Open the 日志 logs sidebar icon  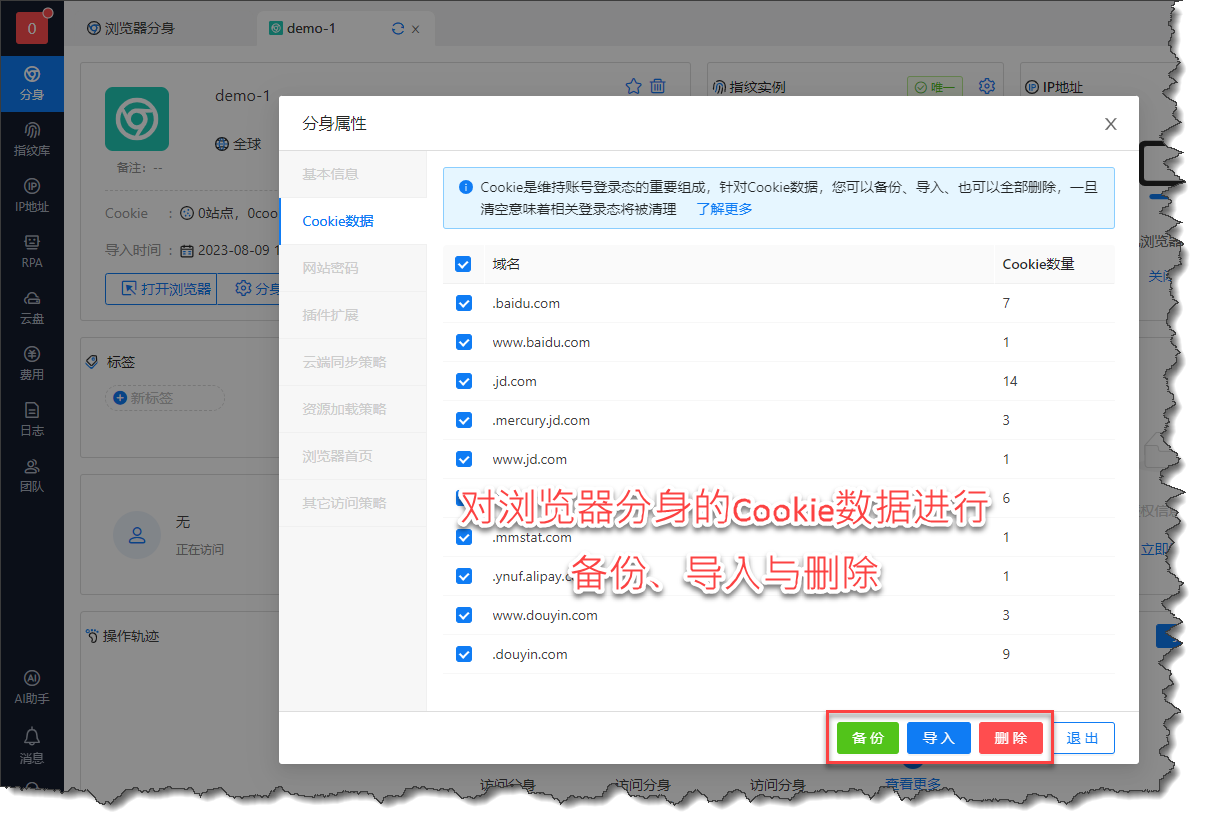pos(32,419)
